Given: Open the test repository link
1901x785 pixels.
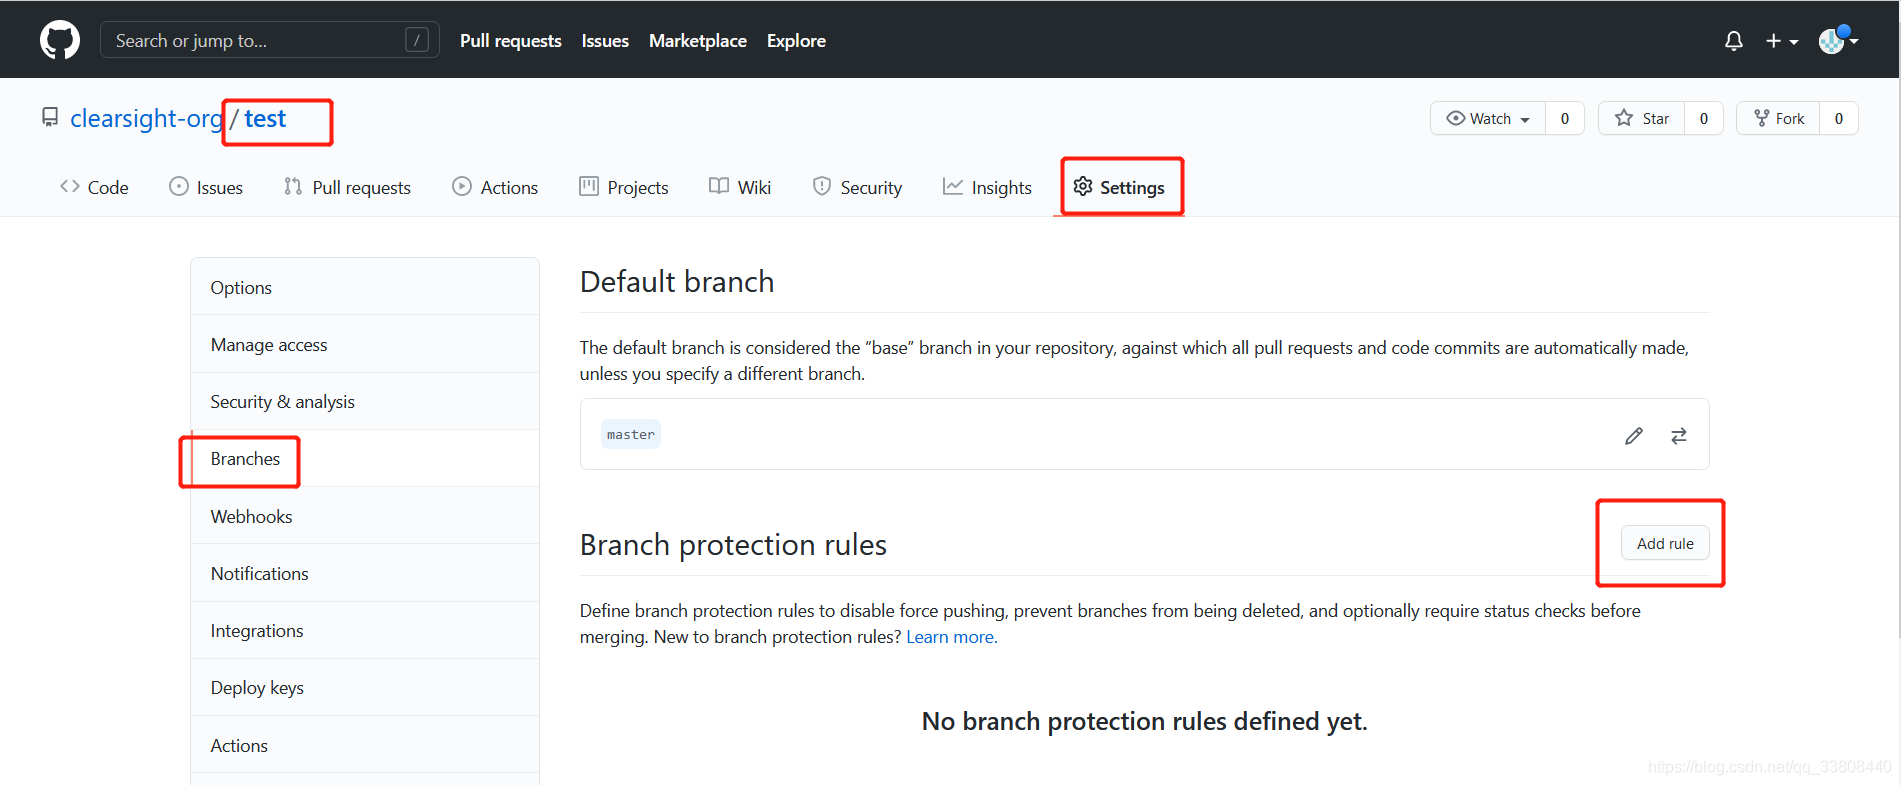Looking at the screenshot, I should (265, 118).
